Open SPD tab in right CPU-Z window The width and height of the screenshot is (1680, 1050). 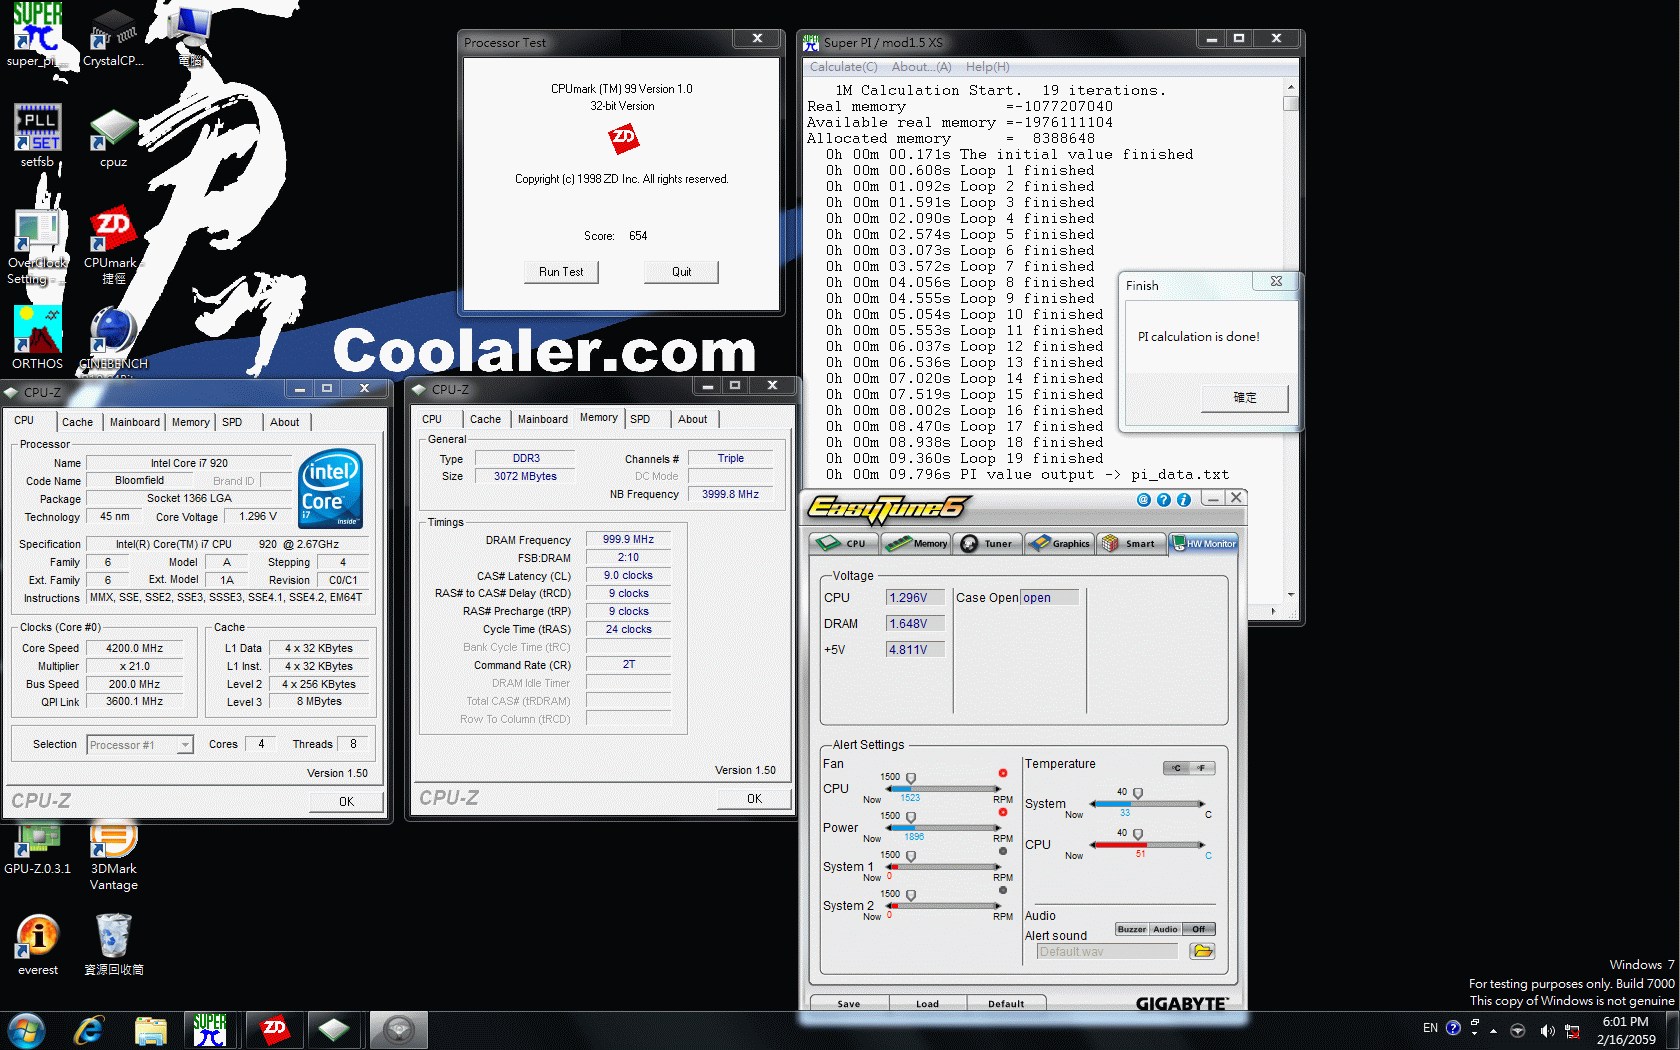coord(640,419)
